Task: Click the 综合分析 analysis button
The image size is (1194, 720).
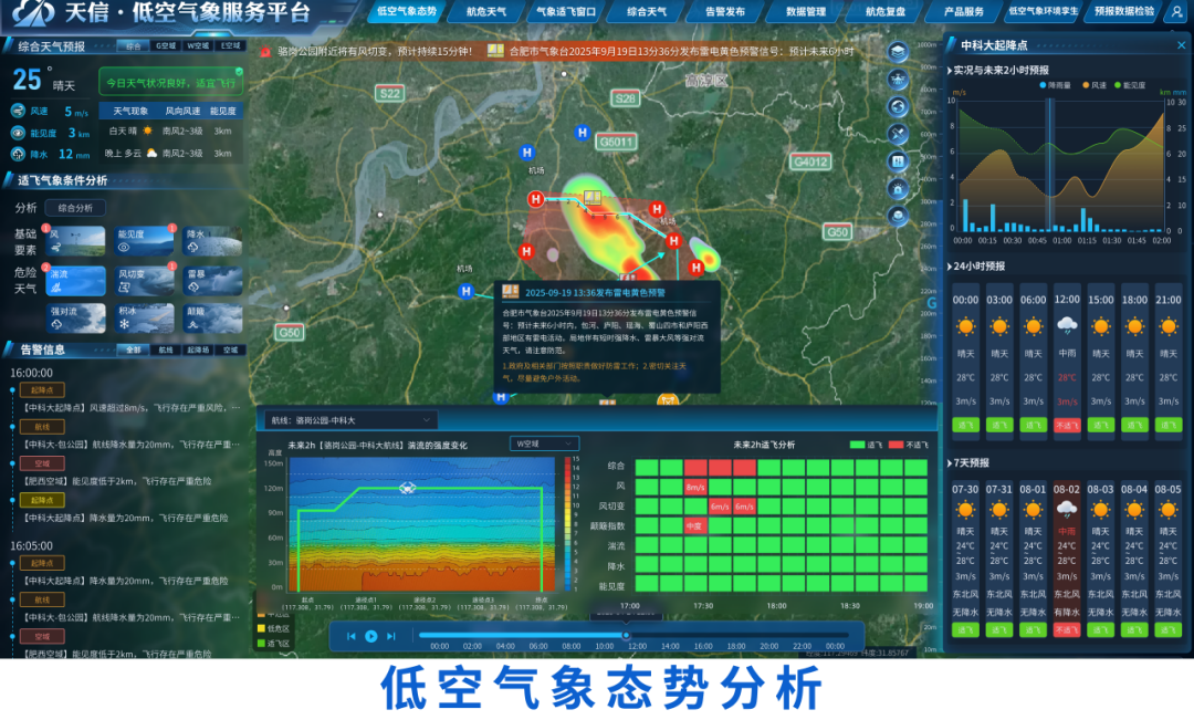Action: (x=75, y=208)
